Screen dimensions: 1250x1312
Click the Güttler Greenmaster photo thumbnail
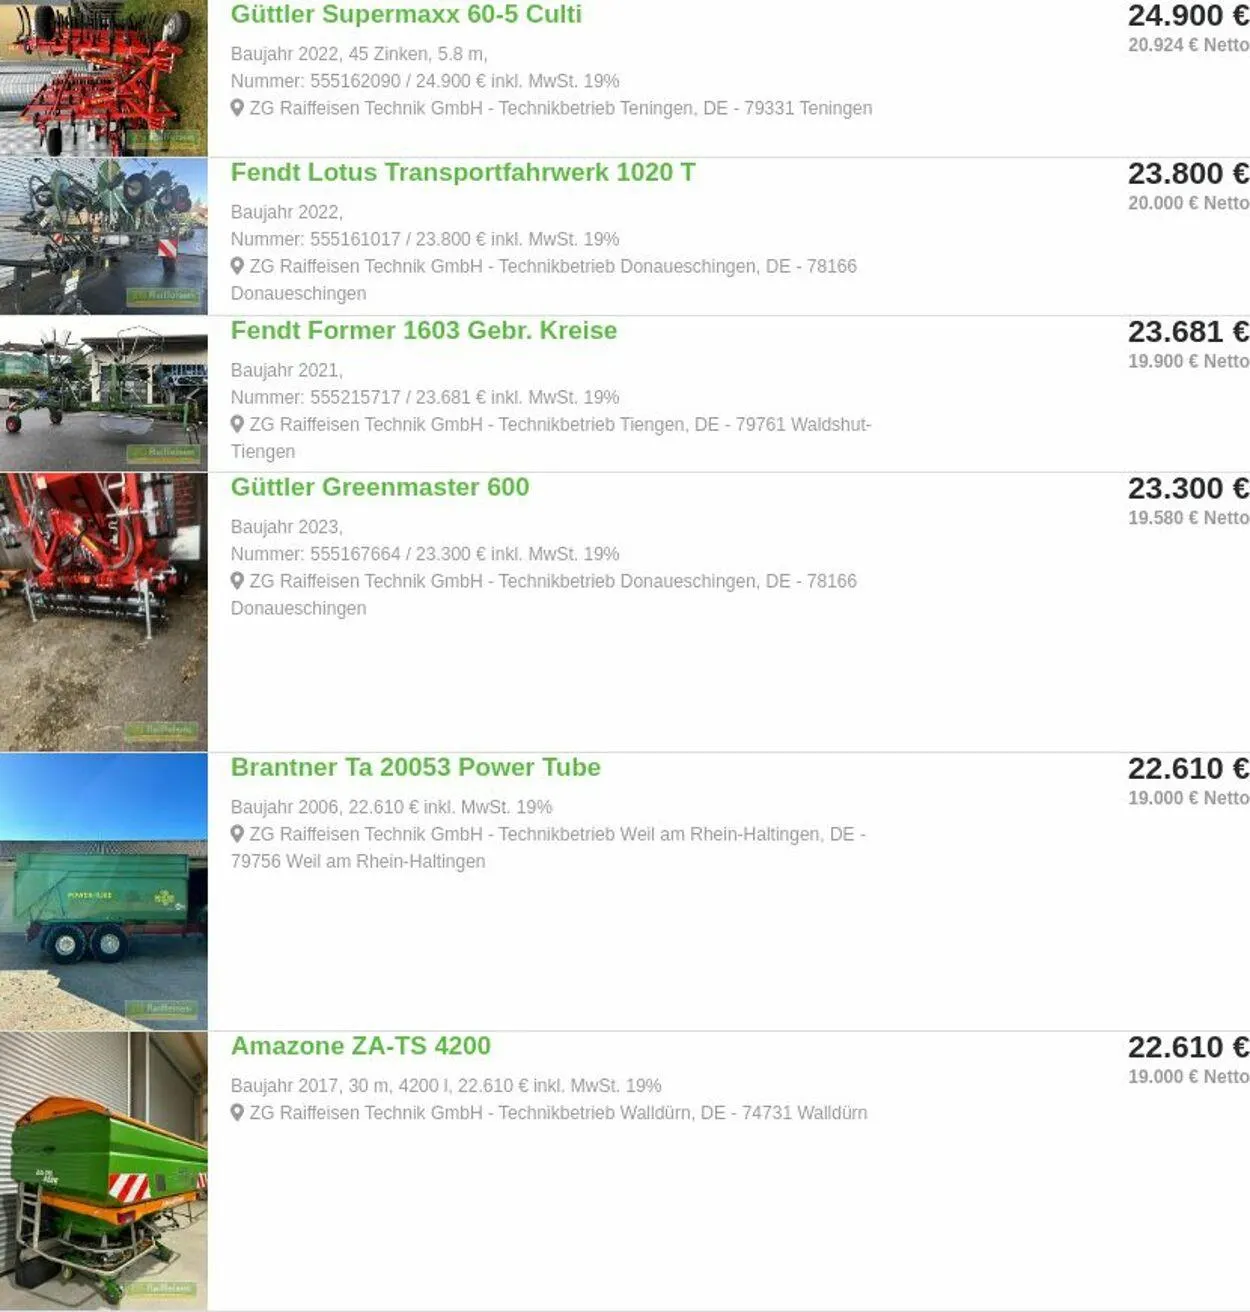click(104, 612)
